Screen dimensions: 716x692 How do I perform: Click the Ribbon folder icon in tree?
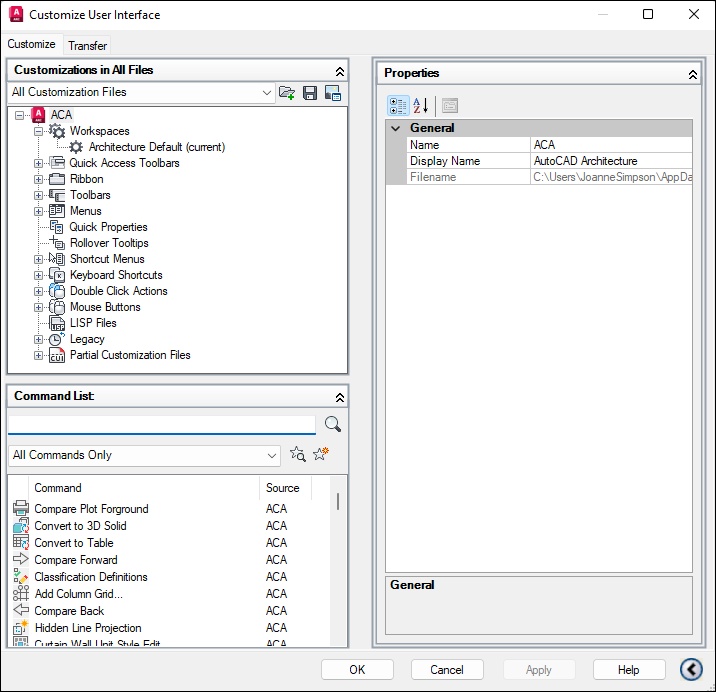coord(57,179)
